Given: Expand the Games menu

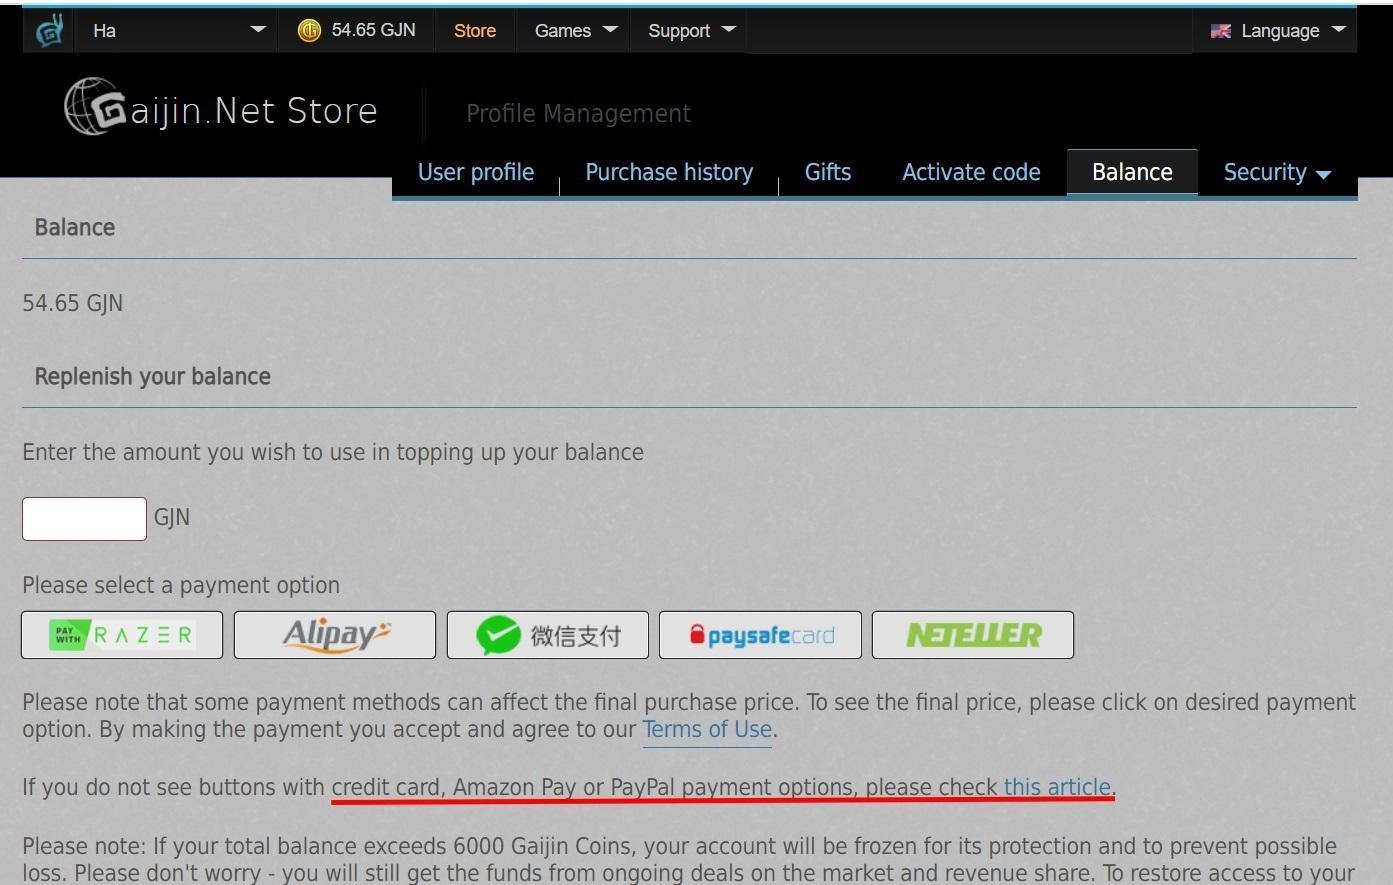Looking at the screenshot, I should pyautogui.click(x=575, y=31).
